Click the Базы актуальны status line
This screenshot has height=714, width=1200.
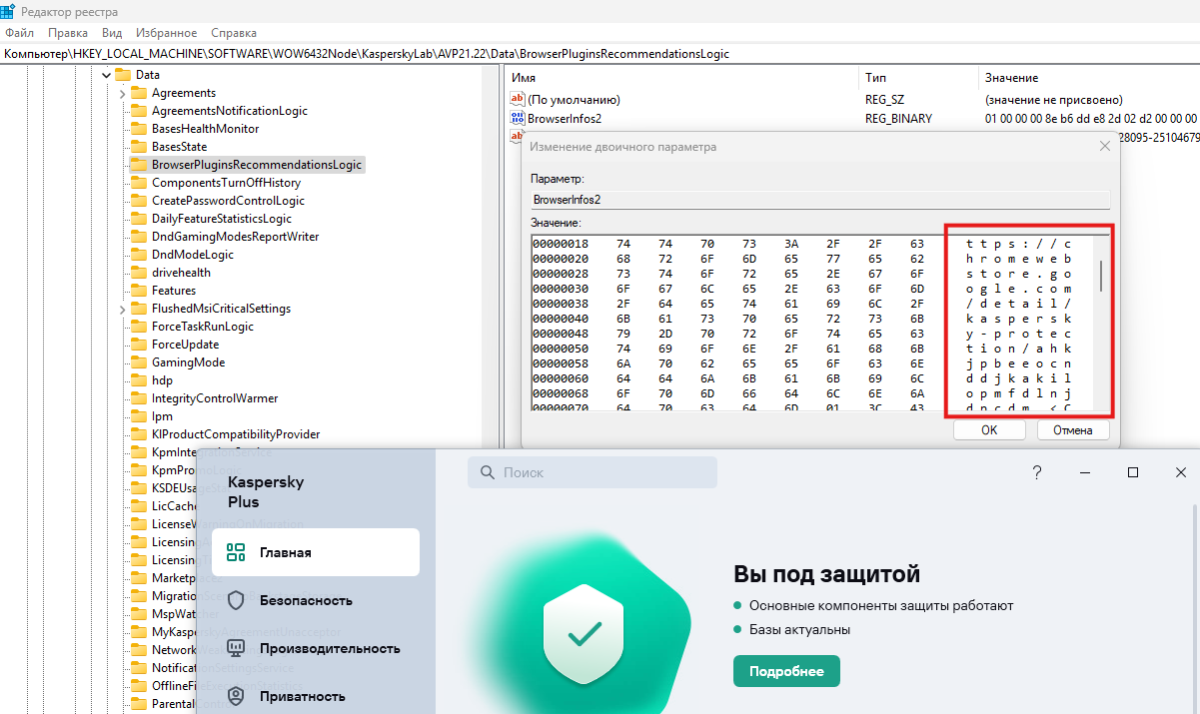tap(799, 630)
